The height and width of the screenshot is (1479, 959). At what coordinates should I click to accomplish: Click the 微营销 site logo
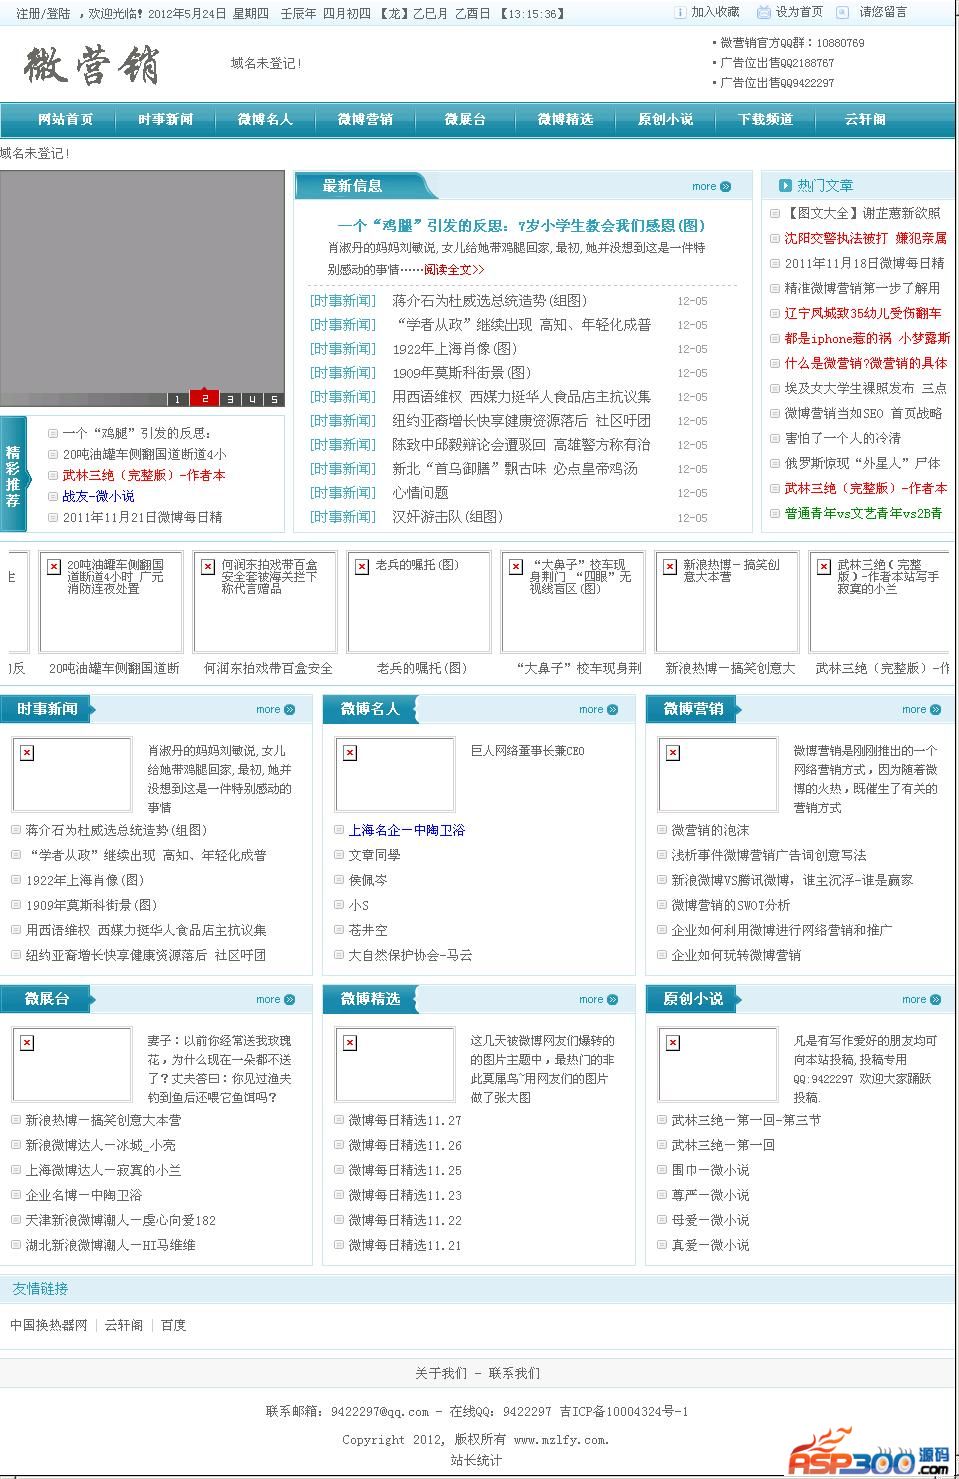(92, 66)
